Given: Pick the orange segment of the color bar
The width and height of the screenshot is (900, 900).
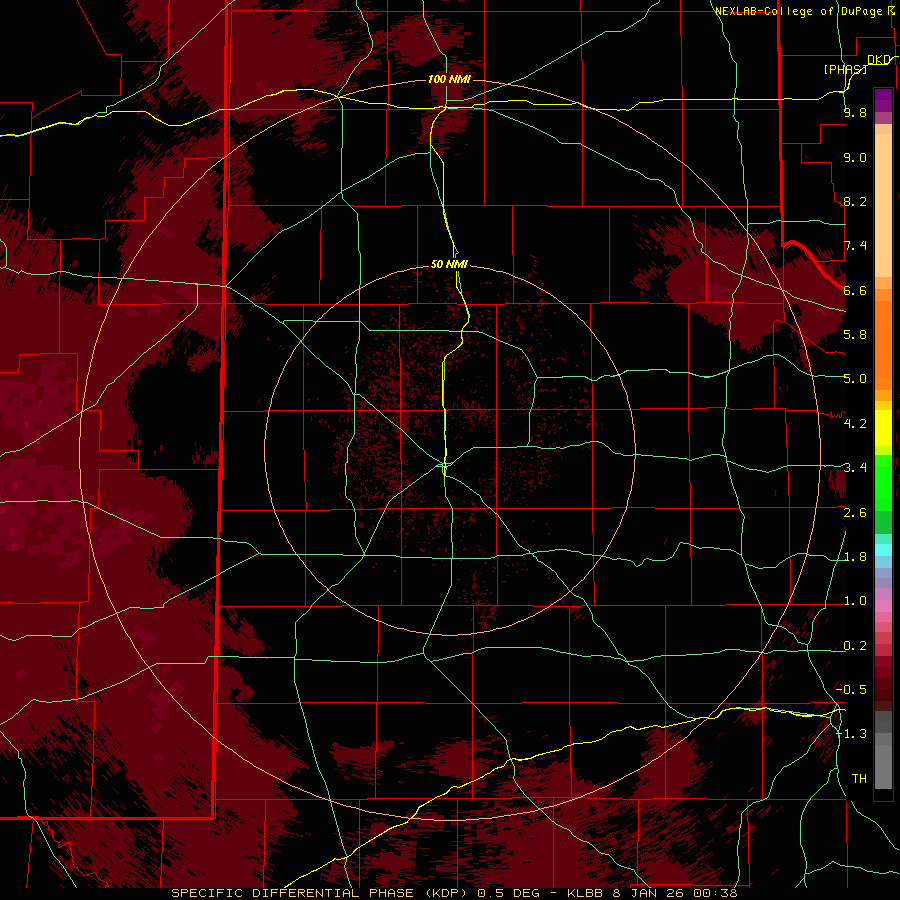Looking at the screenshot, I should click(x=883, y=344).
